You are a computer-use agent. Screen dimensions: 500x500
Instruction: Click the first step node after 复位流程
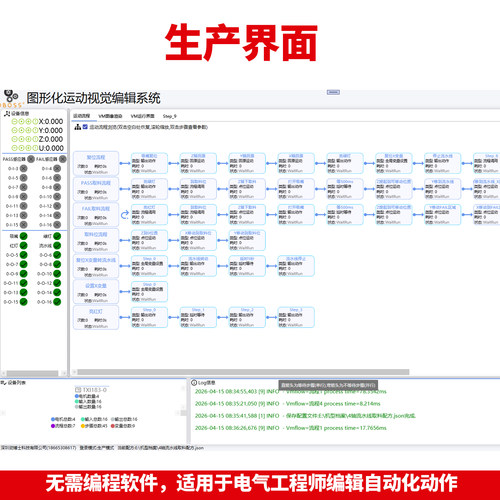pyautogui.click(x=149, y=163)
